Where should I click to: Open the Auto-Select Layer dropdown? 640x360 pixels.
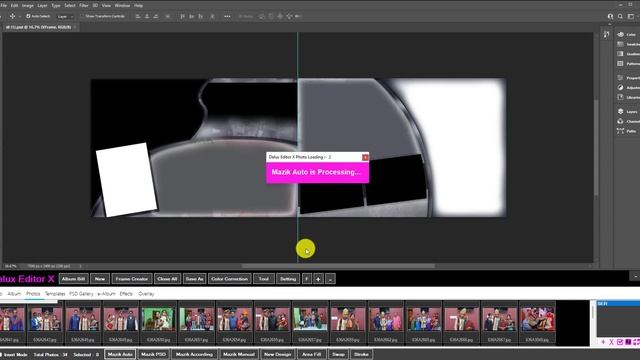point(65,16)
